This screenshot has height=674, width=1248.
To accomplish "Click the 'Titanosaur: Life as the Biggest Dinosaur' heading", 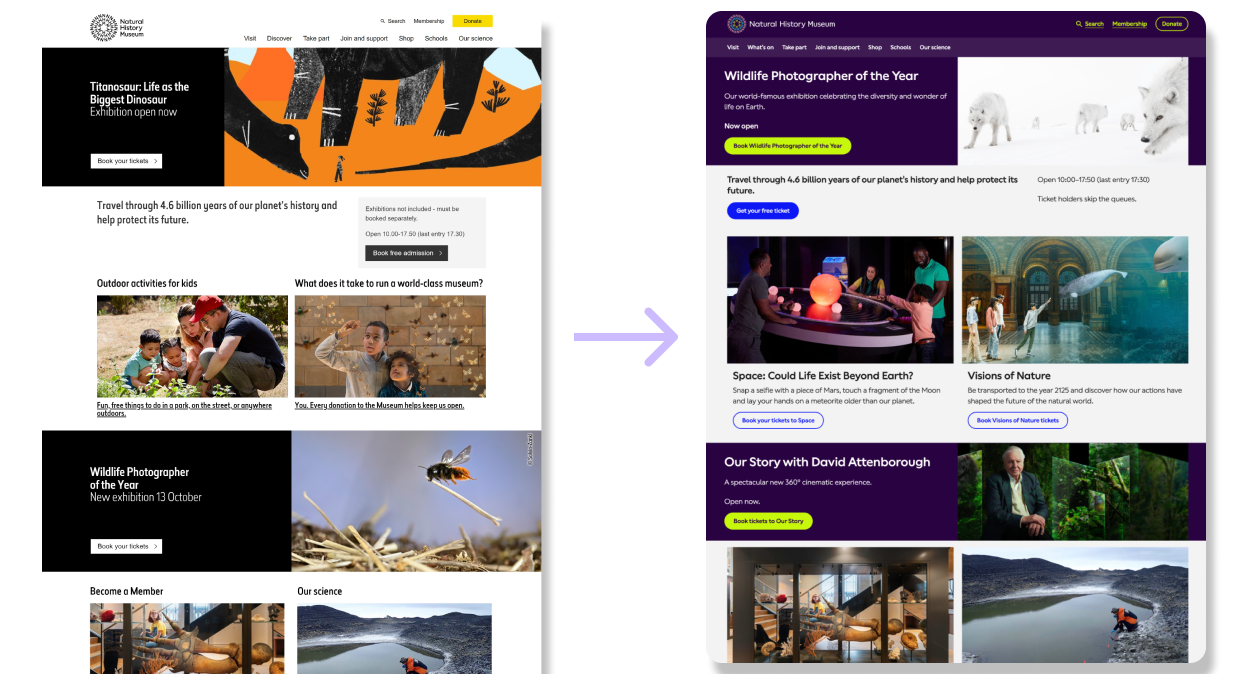I will point(139,93).
